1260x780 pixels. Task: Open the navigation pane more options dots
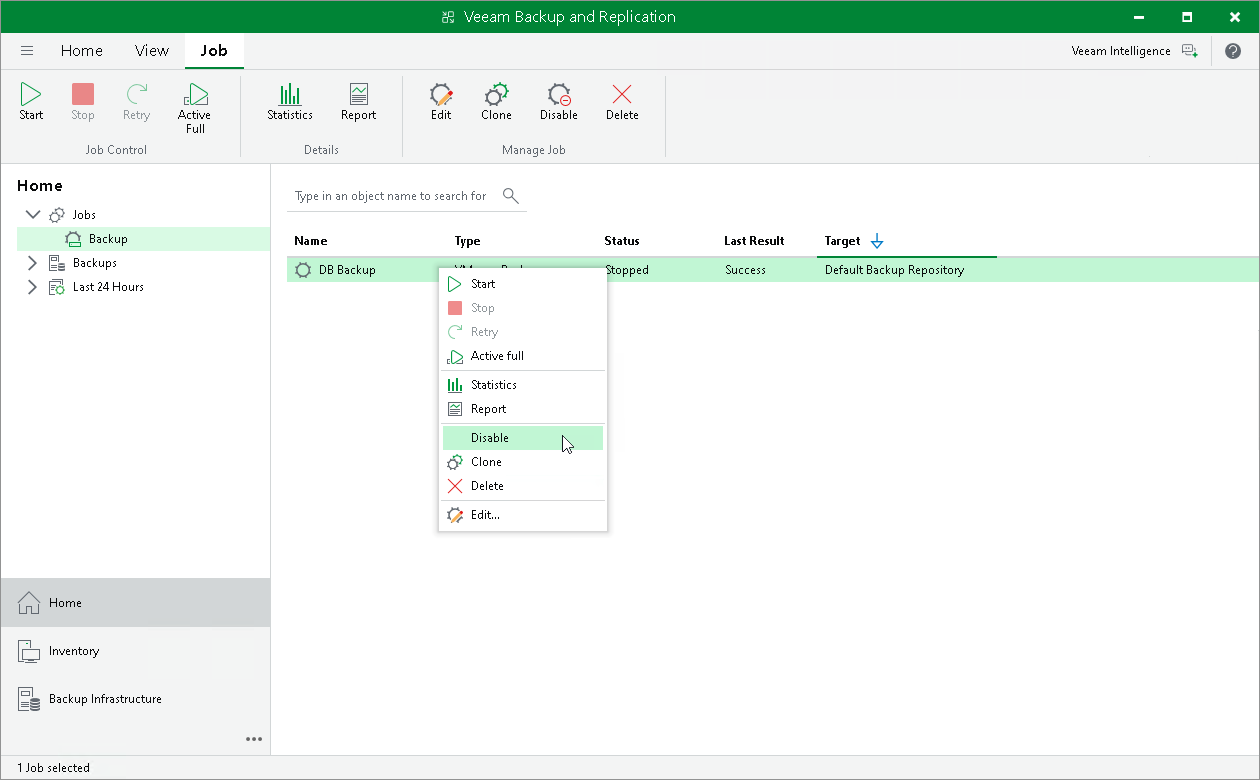[x=254, y=739]
